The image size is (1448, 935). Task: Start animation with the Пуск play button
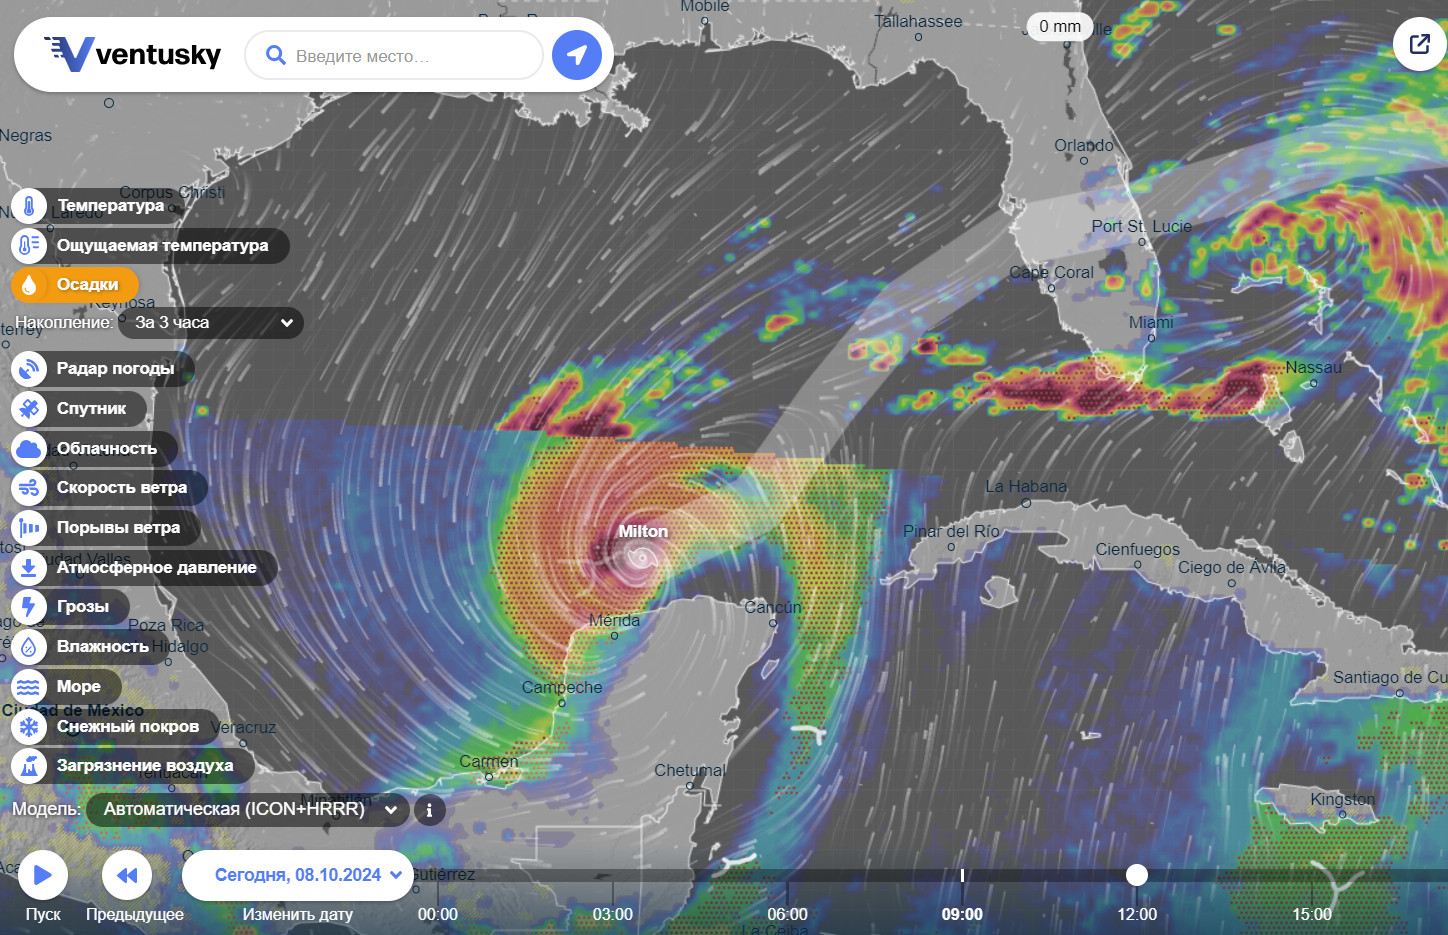tap(43, 876)
